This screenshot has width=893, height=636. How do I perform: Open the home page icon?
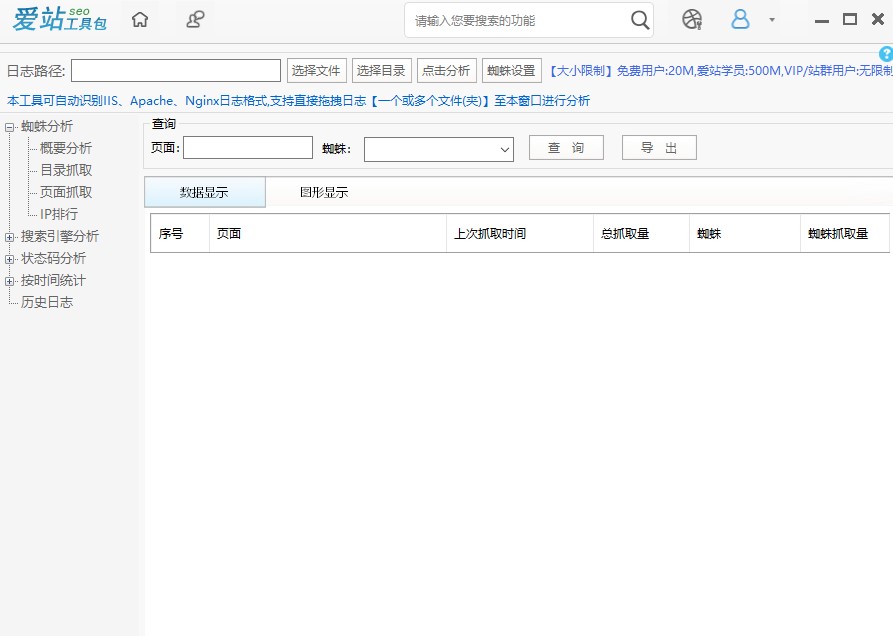click(140, 18)
